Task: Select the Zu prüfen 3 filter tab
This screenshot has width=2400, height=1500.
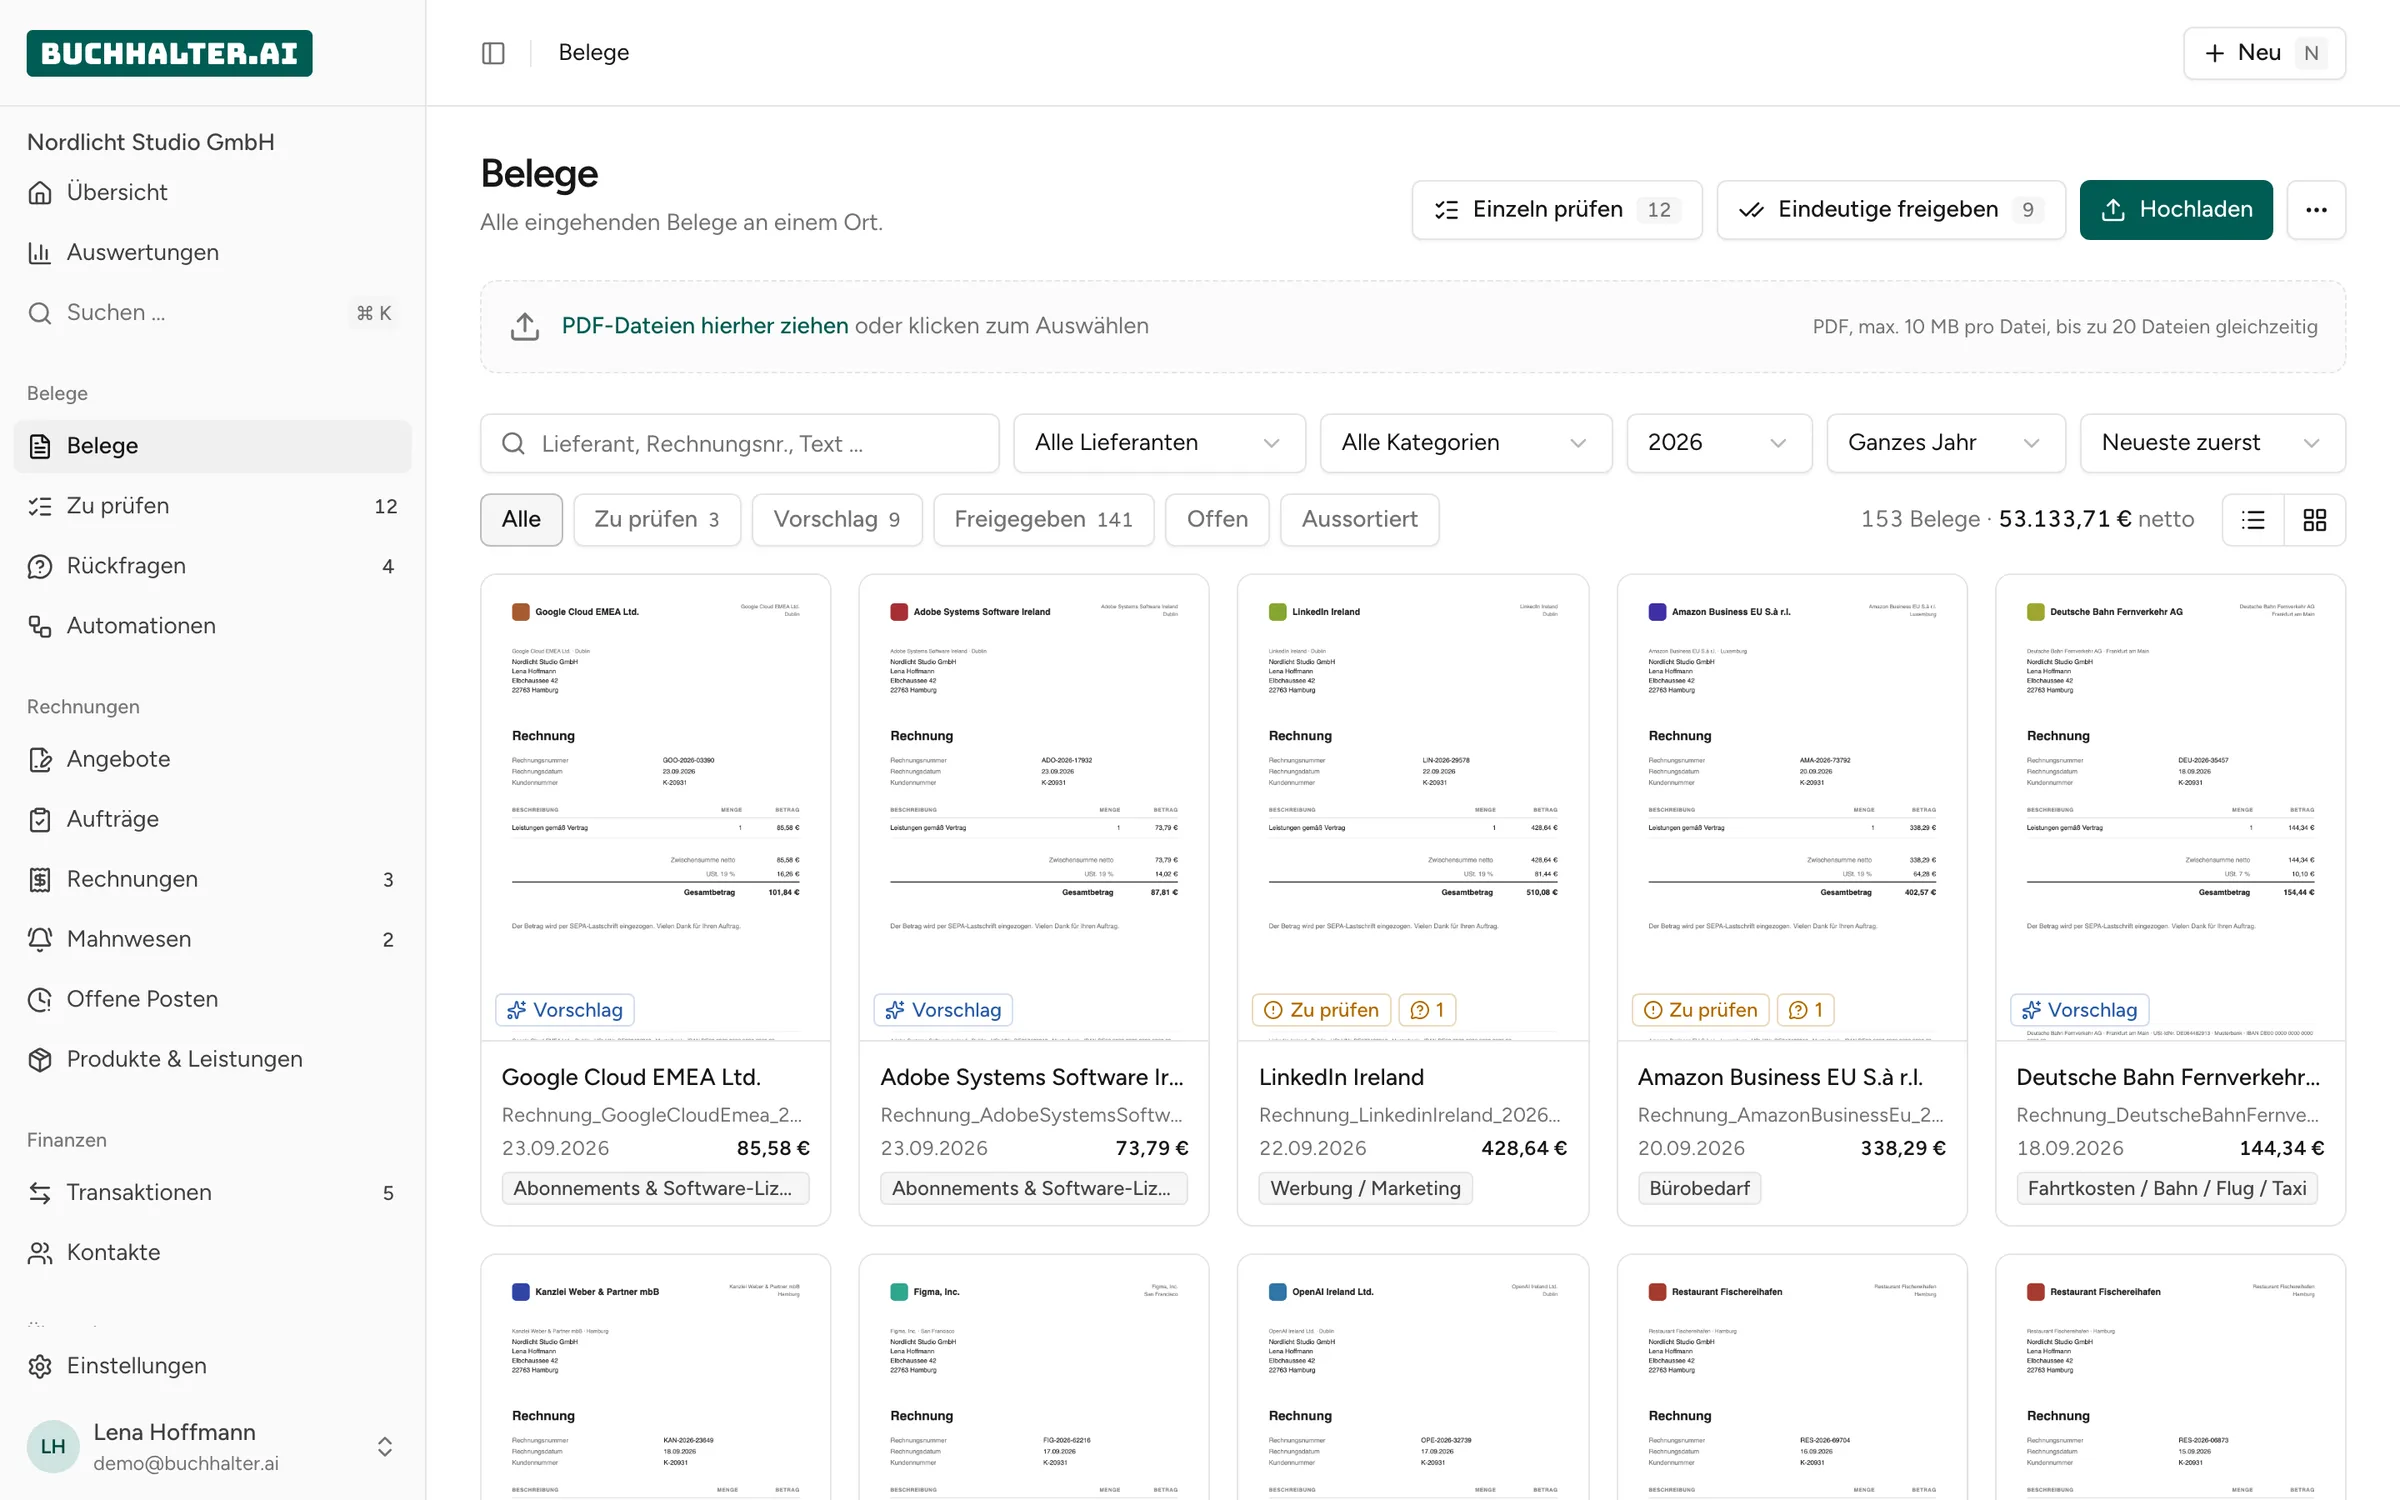Action: 657,520
